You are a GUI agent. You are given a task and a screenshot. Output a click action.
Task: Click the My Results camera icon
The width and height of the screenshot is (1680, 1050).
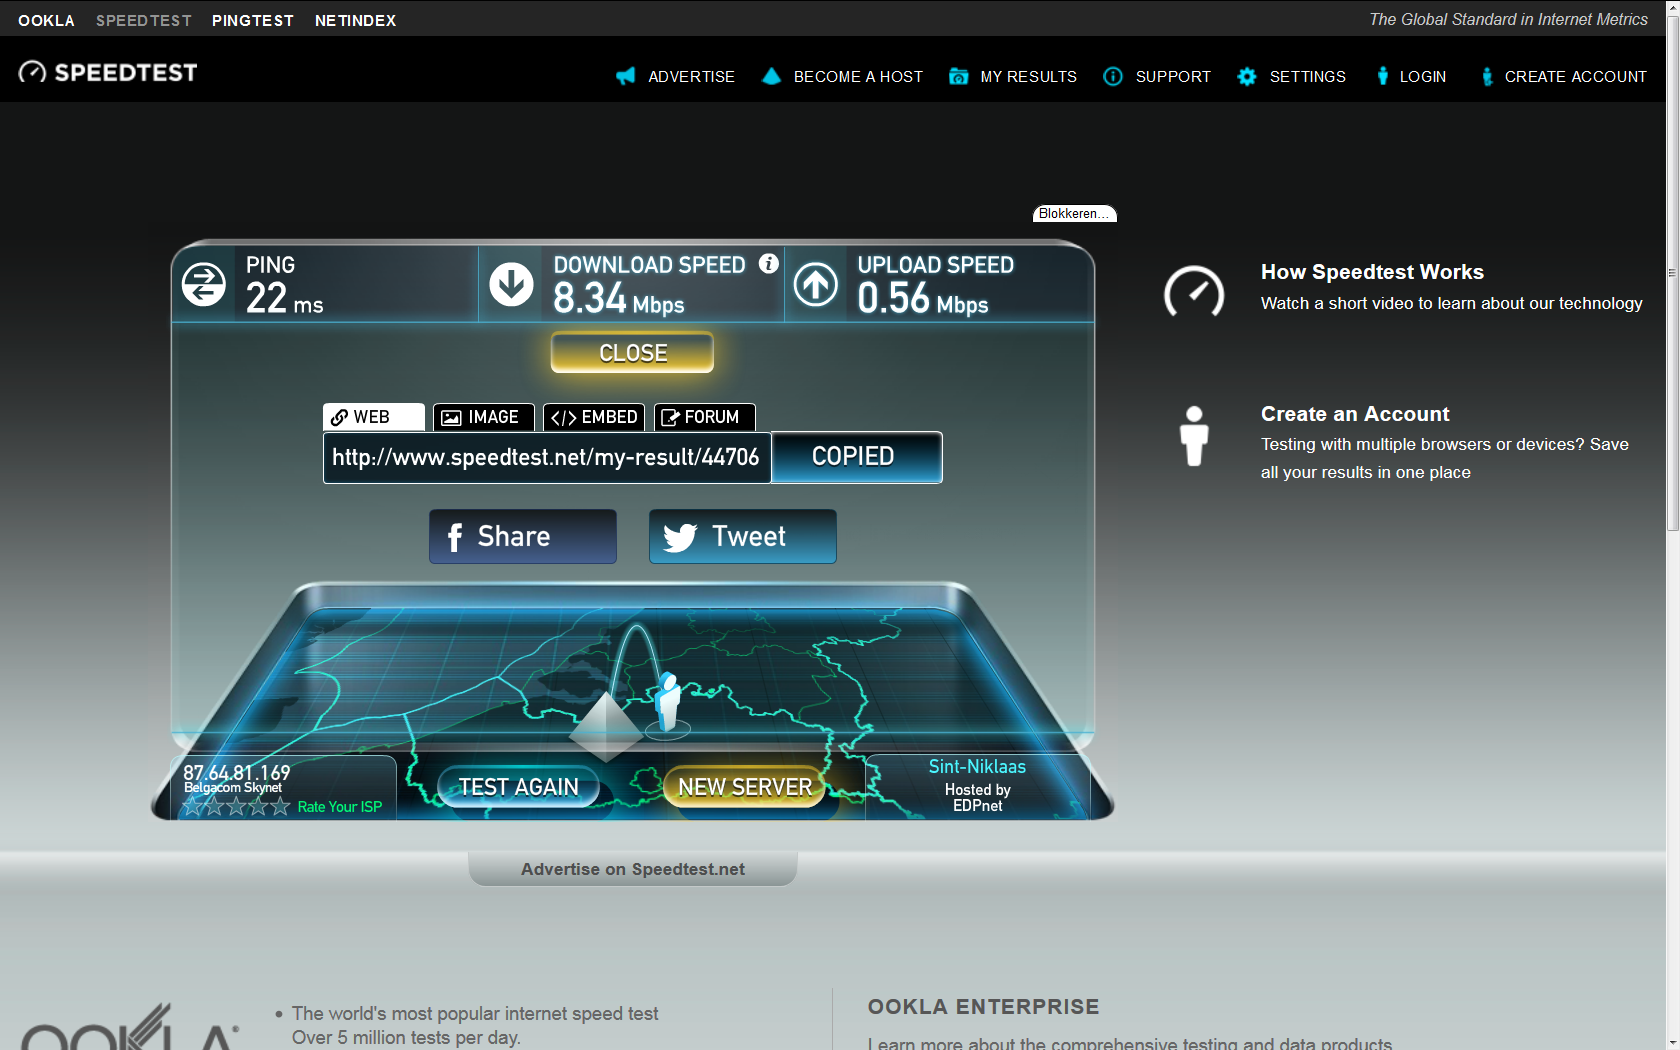click(x=958, y=76)
